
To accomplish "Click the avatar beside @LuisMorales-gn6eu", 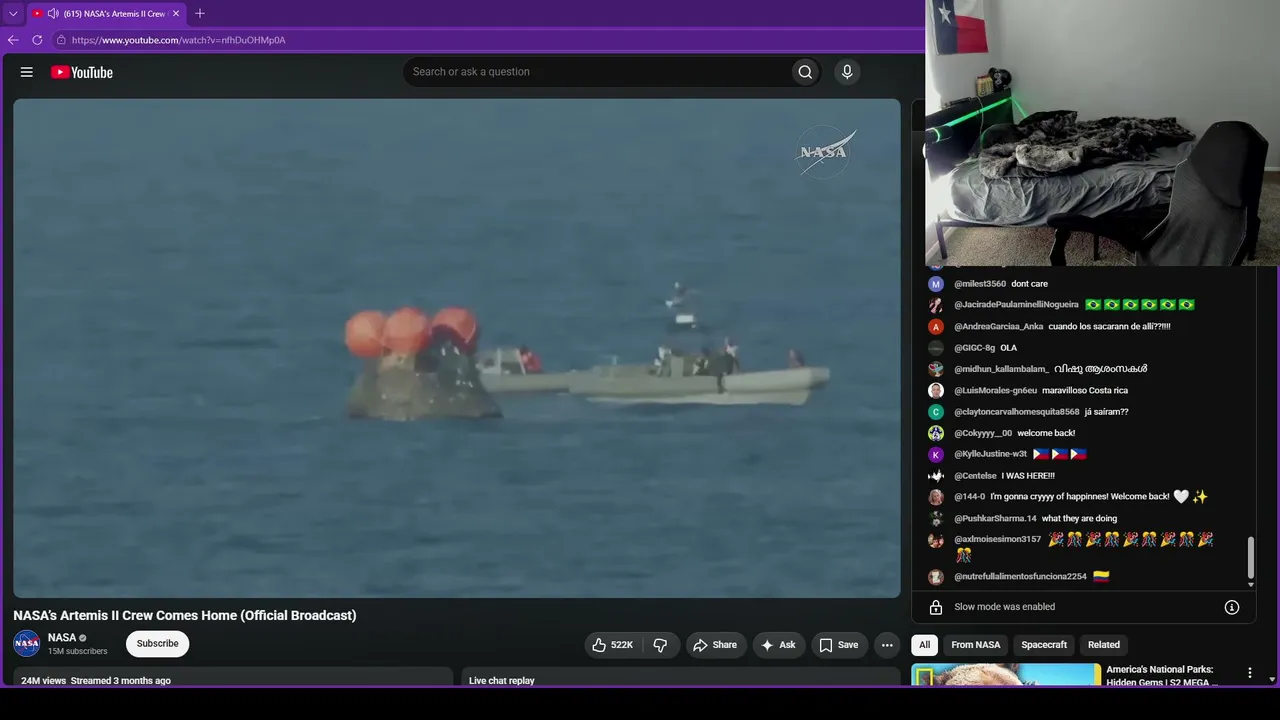I will point(936,391).
